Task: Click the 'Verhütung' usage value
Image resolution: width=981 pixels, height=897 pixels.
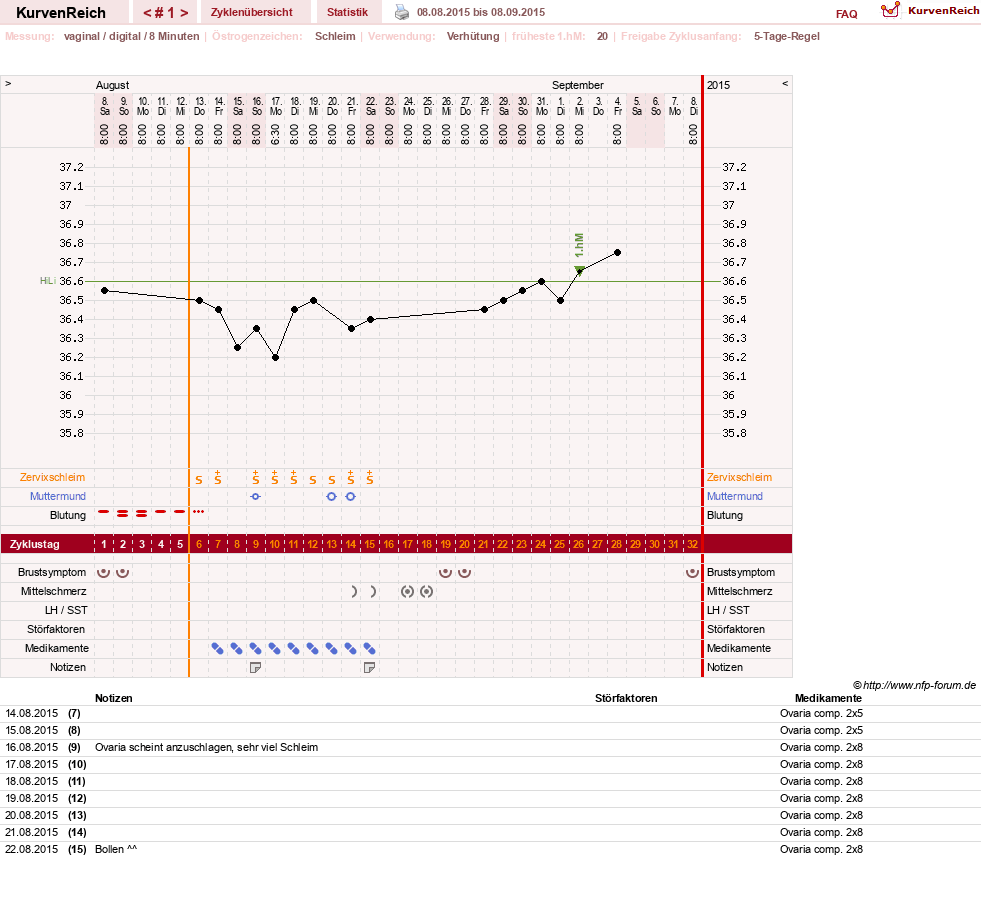Action: coord(473,36)
